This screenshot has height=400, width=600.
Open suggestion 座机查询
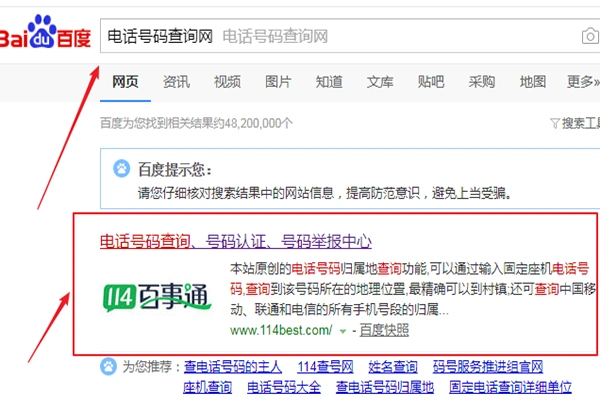point(207,387)
